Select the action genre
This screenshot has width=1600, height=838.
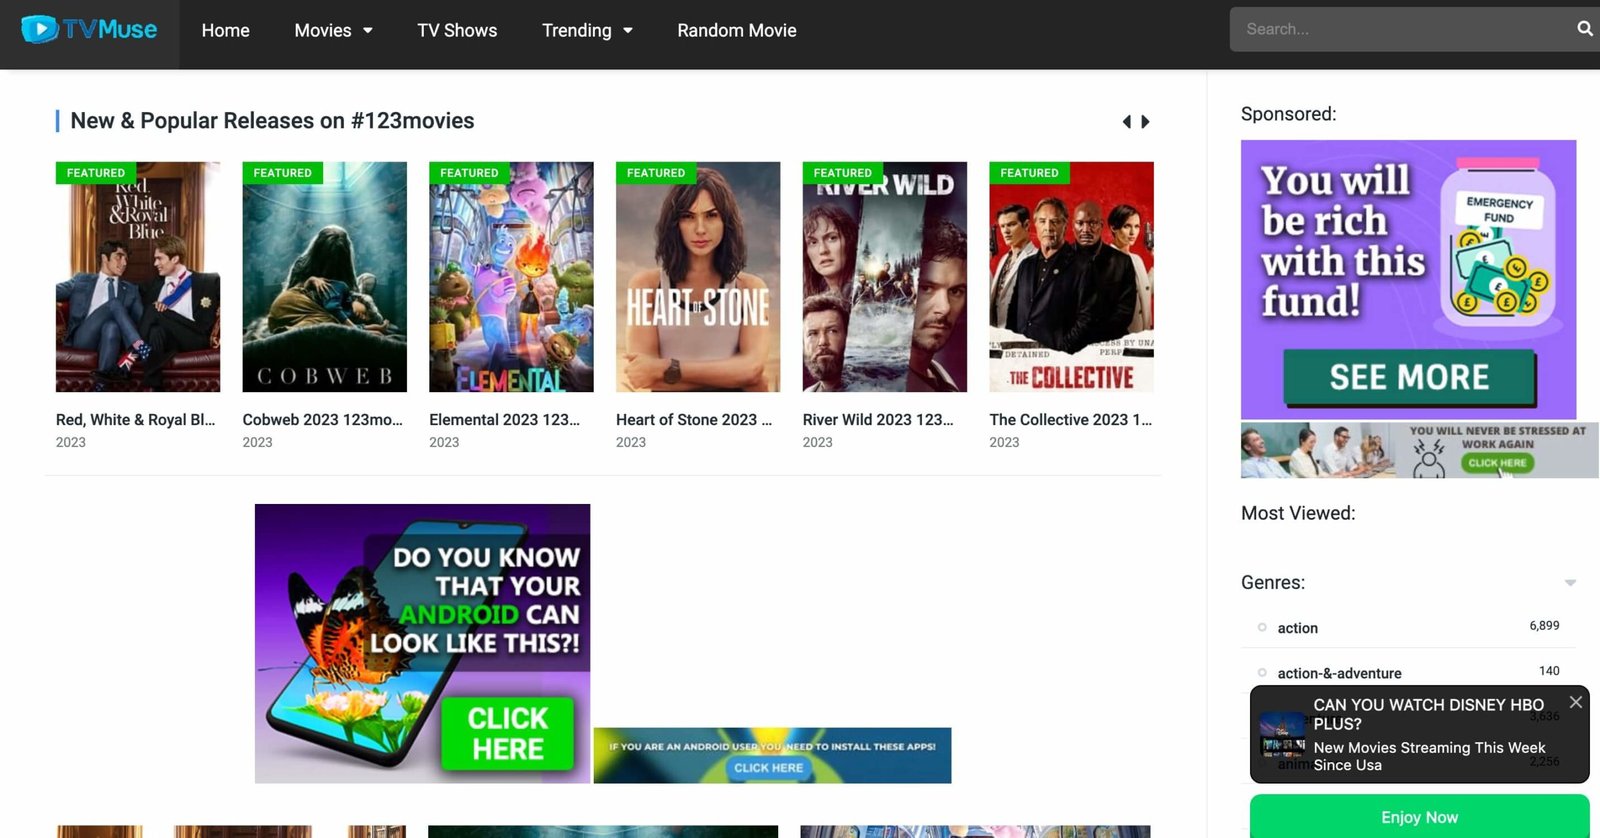(x=1298, y=628)
